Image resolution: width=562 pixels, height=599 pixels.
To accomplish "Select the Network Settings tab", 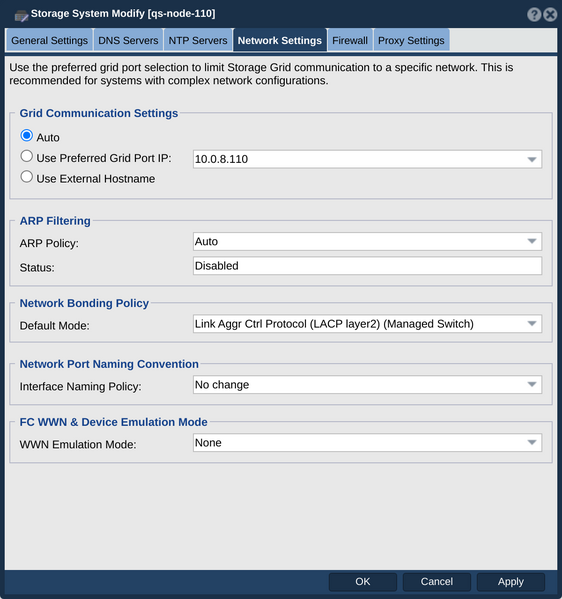I will (280, 40).
